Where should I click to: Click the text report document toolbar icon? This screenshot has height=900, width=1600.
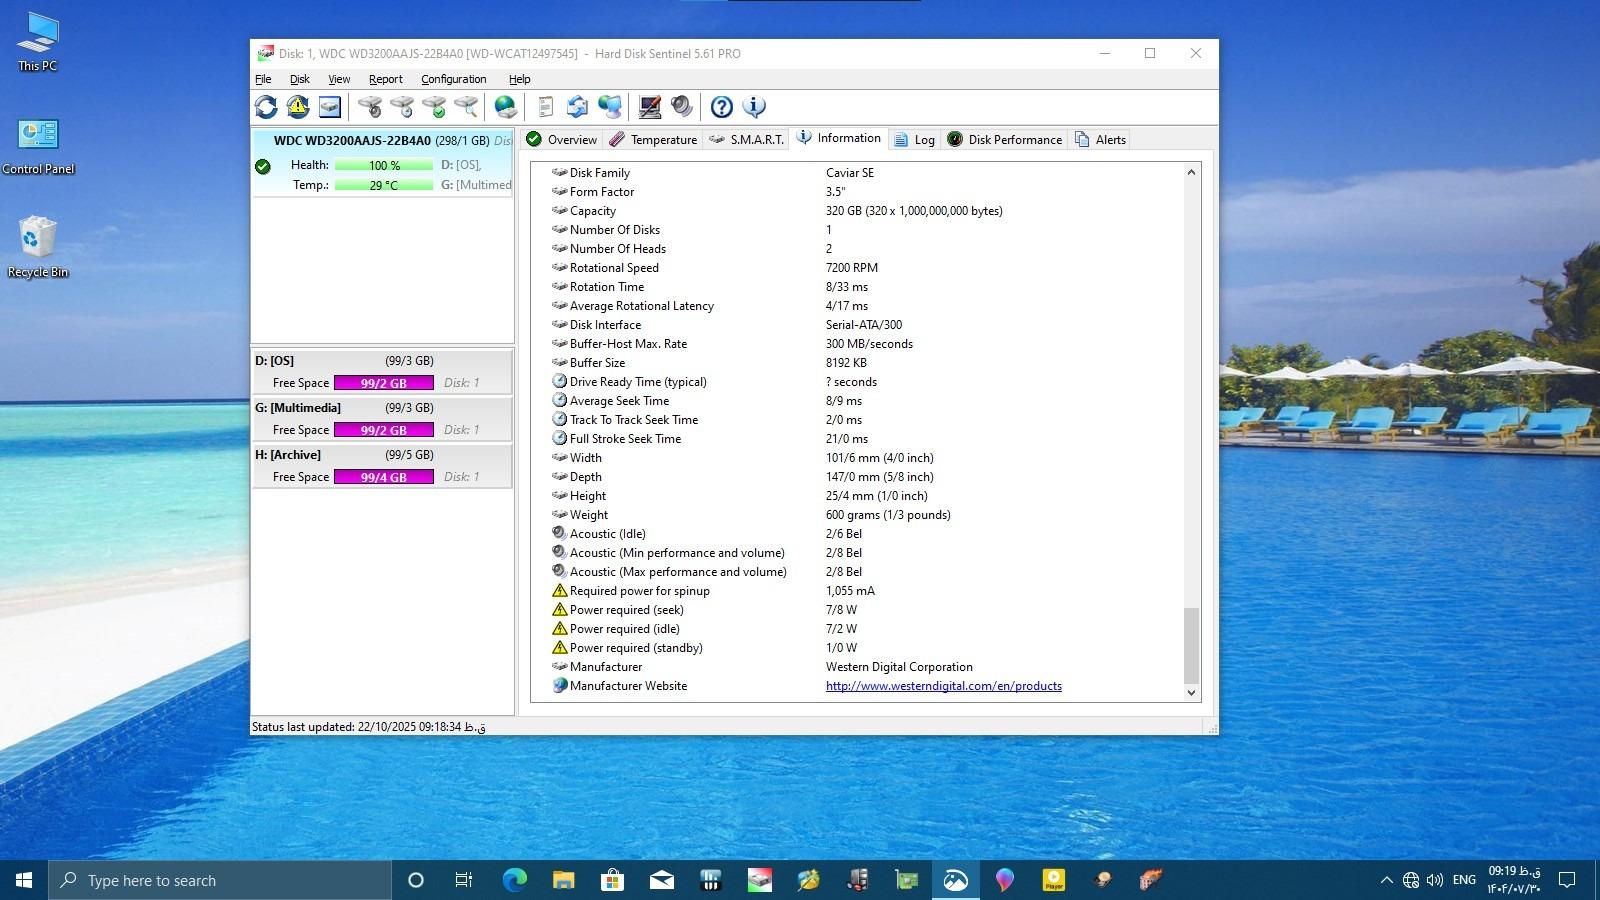[545, 107]
